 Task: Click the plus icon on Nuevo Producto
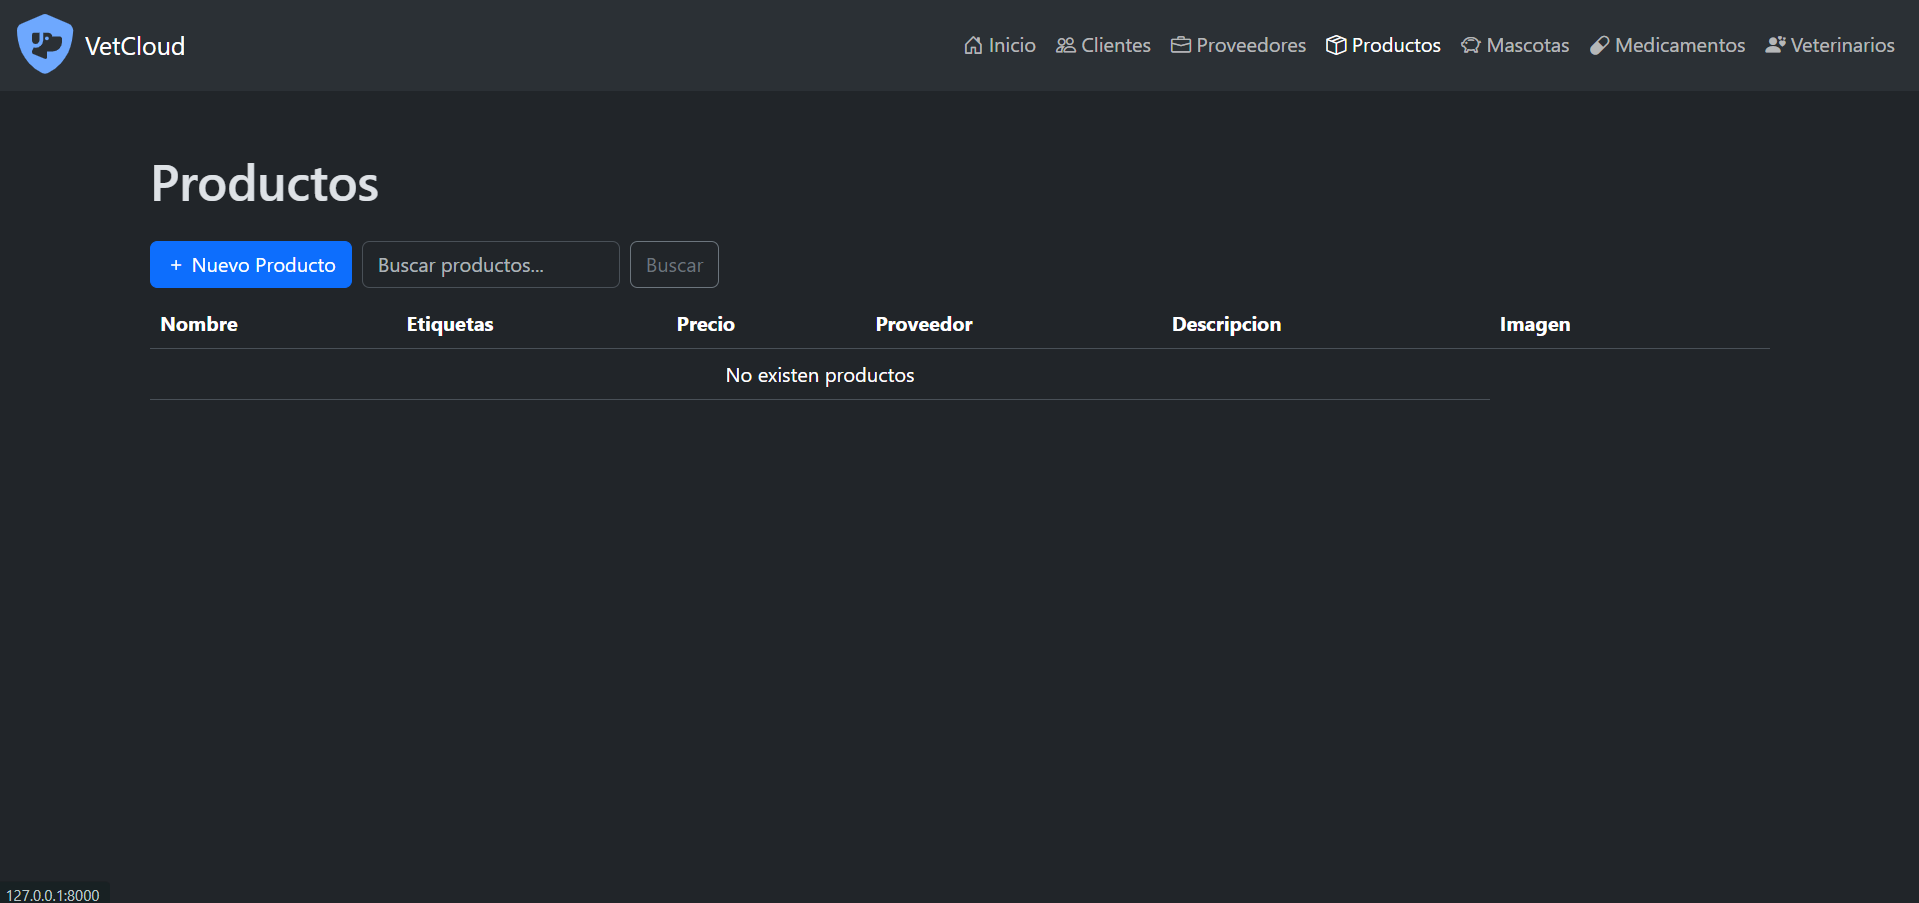176,265
